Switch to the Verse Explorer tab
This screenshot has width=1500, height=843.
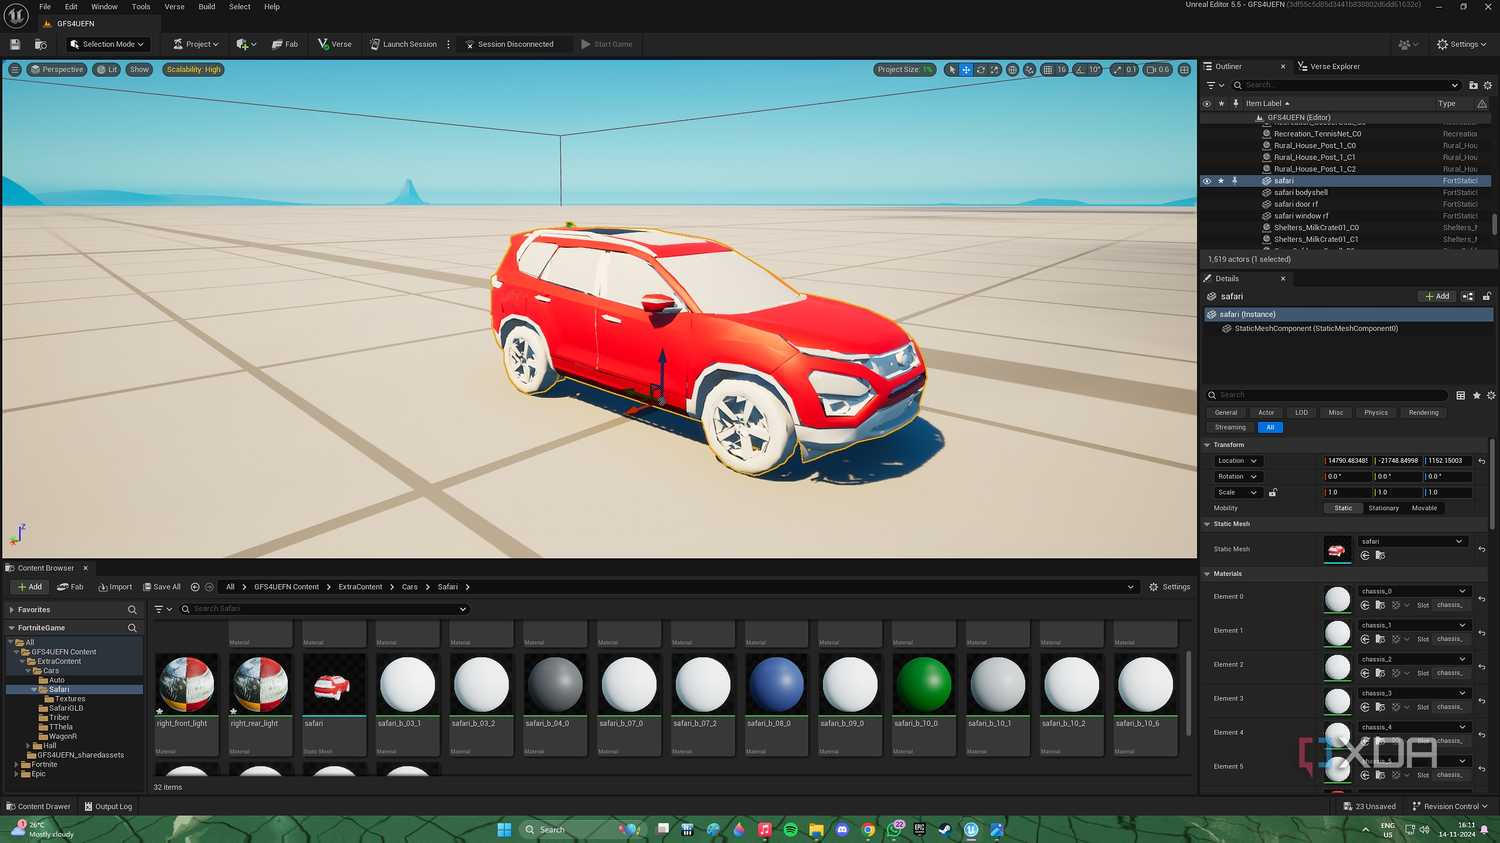click(x=1329, y=67)
